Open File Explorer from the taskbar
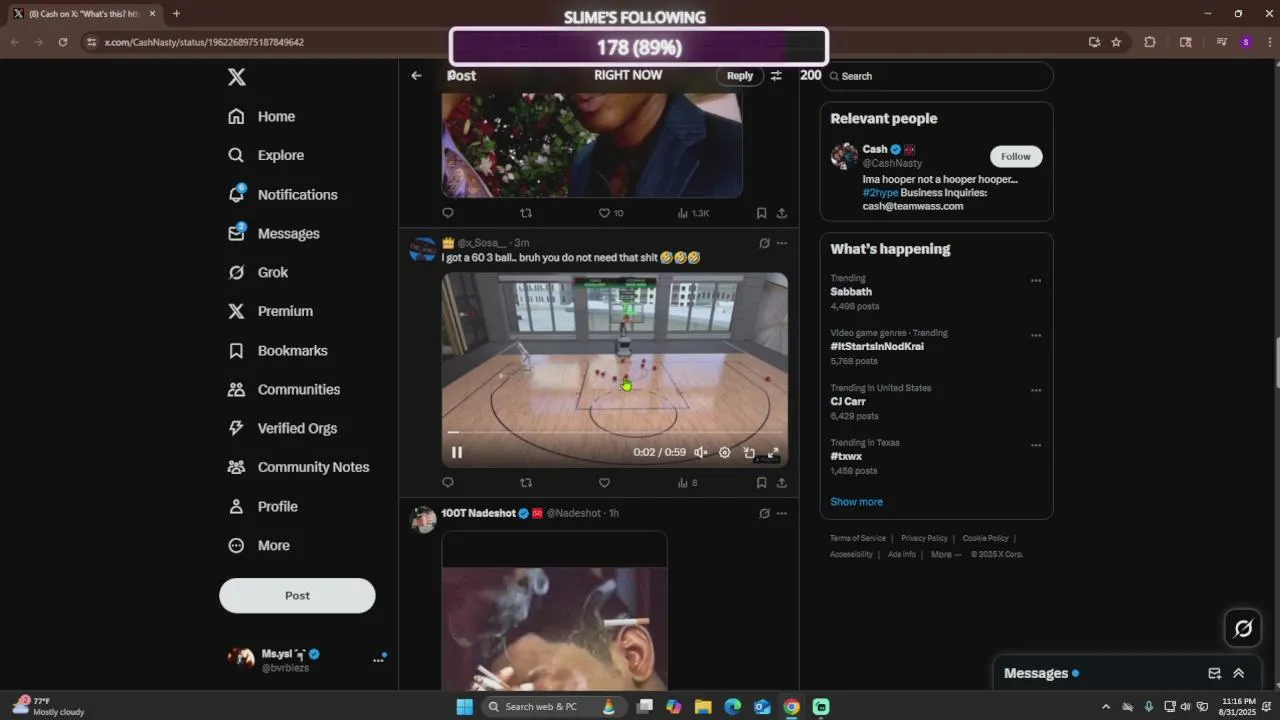 pos(703,707)
